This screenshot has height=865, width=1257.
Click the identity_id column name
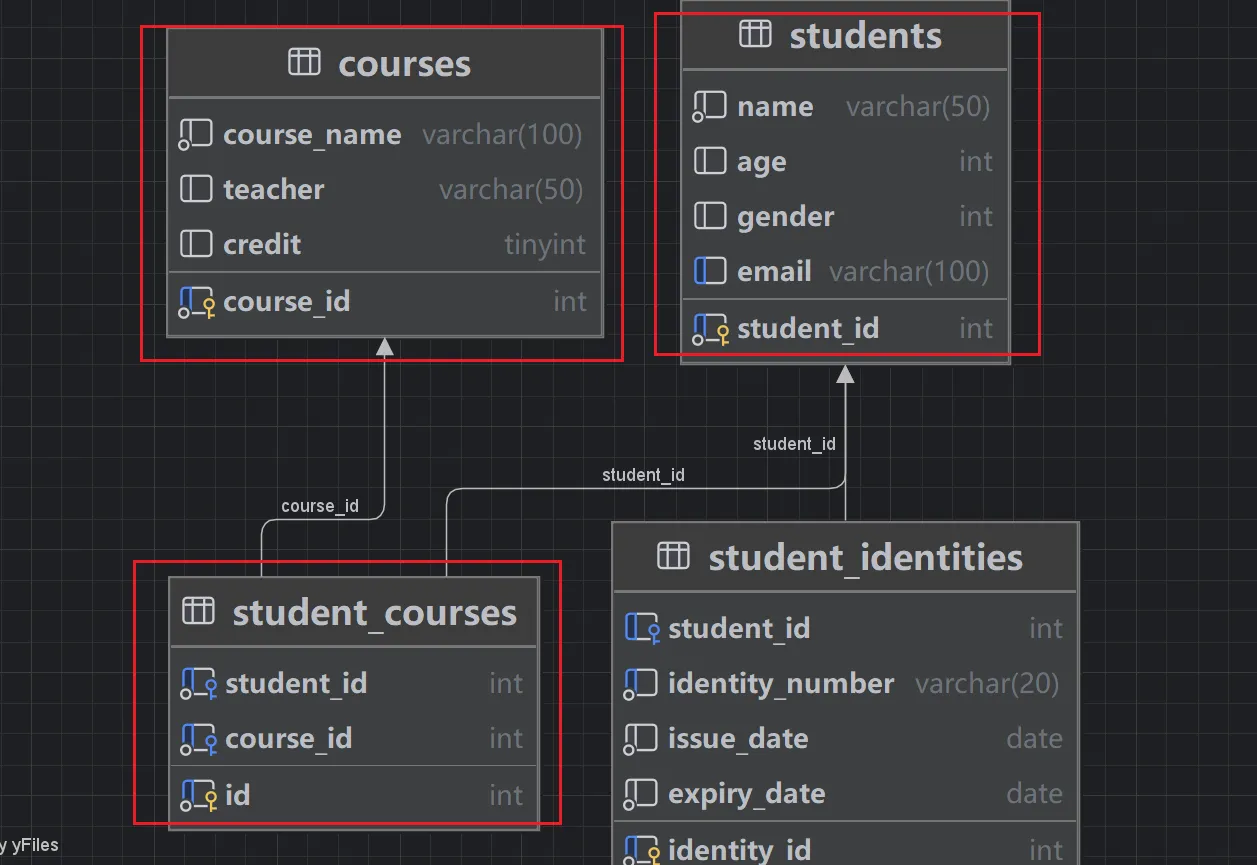739,851
